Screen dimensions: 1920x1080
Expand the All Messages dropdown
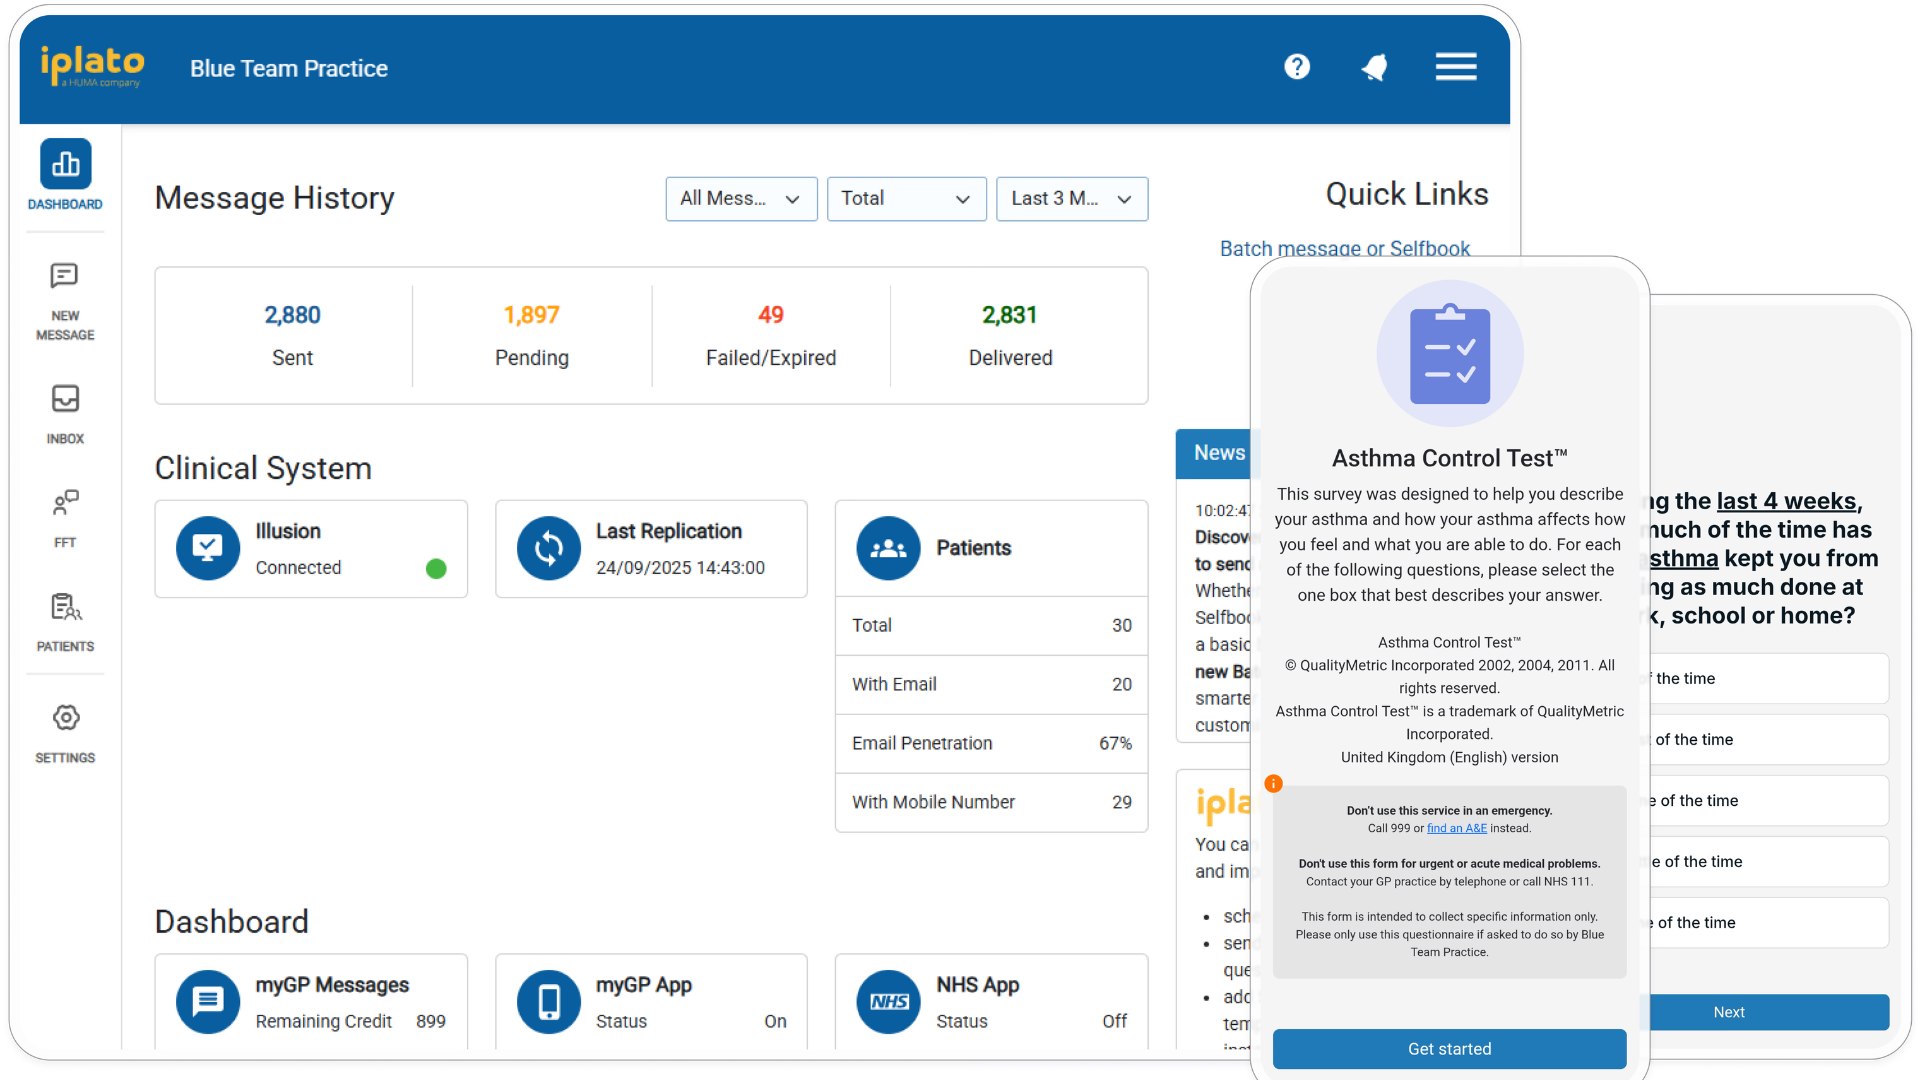[741, 199]
